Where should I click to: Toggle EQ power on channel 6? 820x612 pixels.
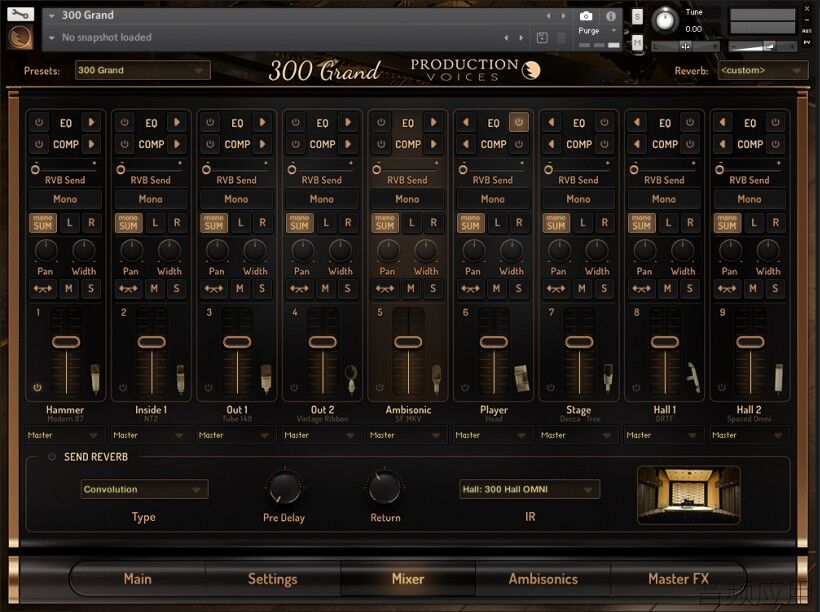(x=518, y=122)
